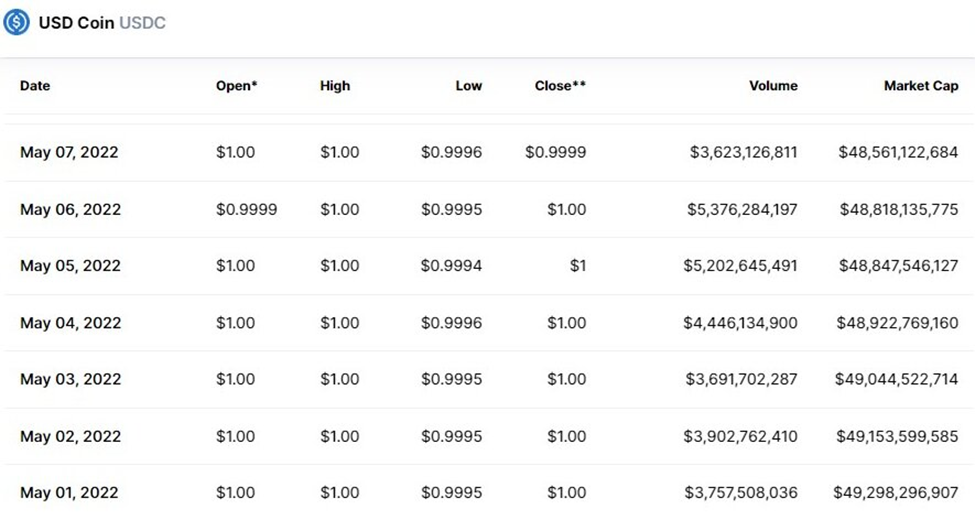
Task: Sort by the Date column header
Action: (x=35, y=86)
